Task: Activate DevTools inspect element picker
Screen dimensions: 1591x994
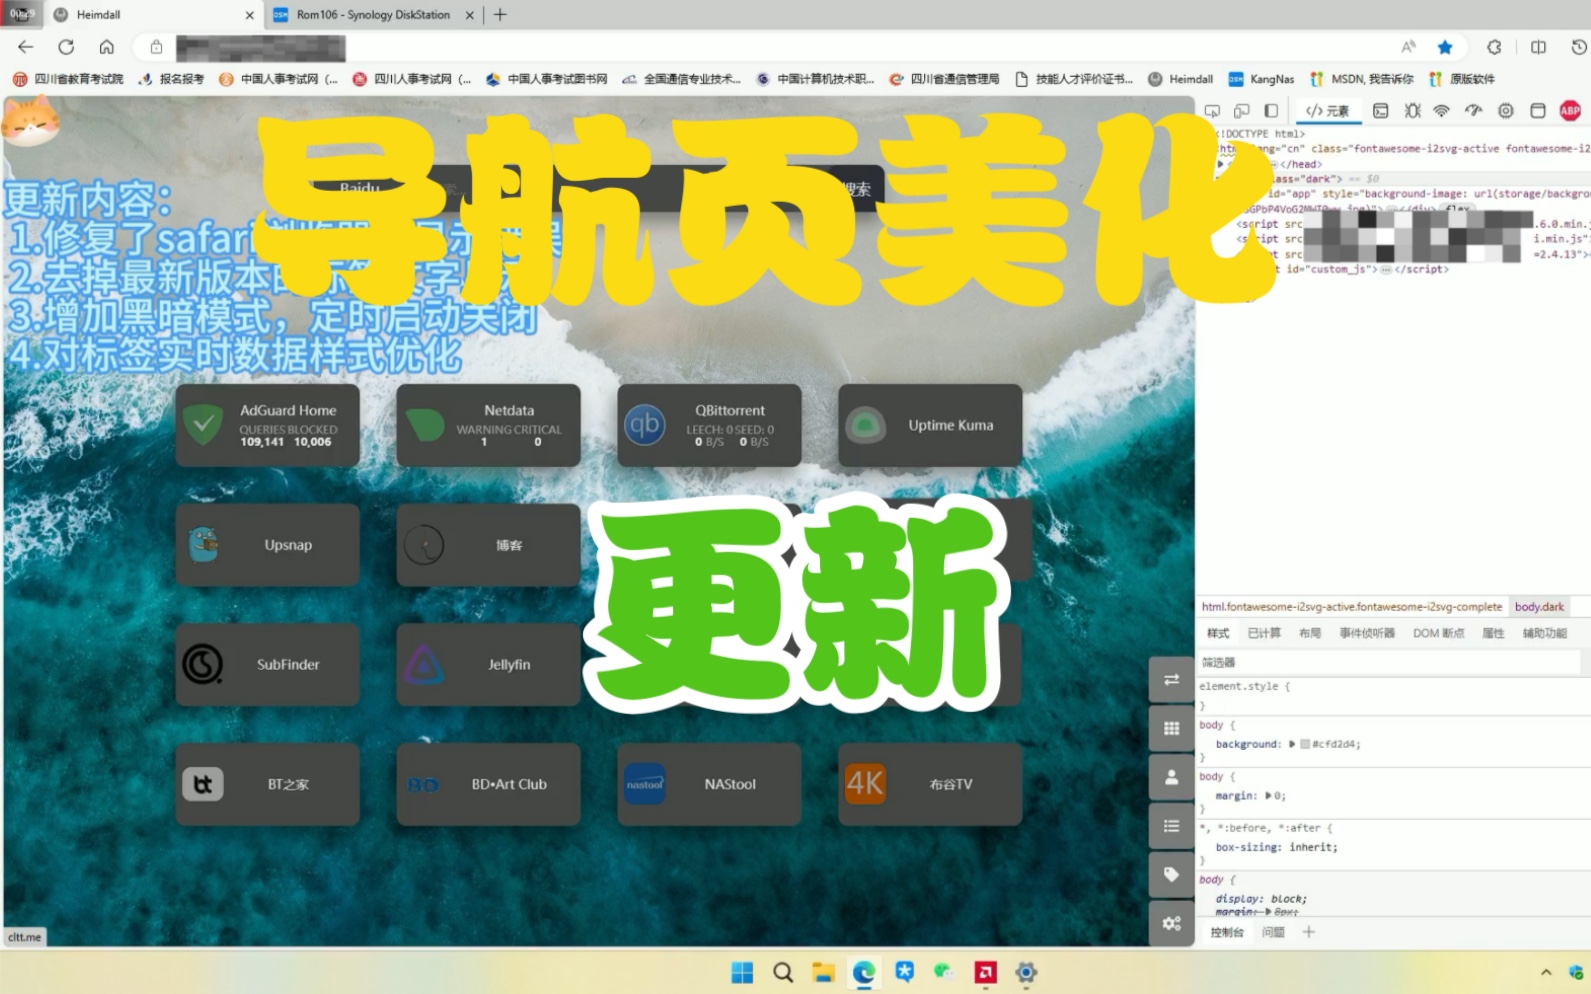Action: (x=1212, y=111)
